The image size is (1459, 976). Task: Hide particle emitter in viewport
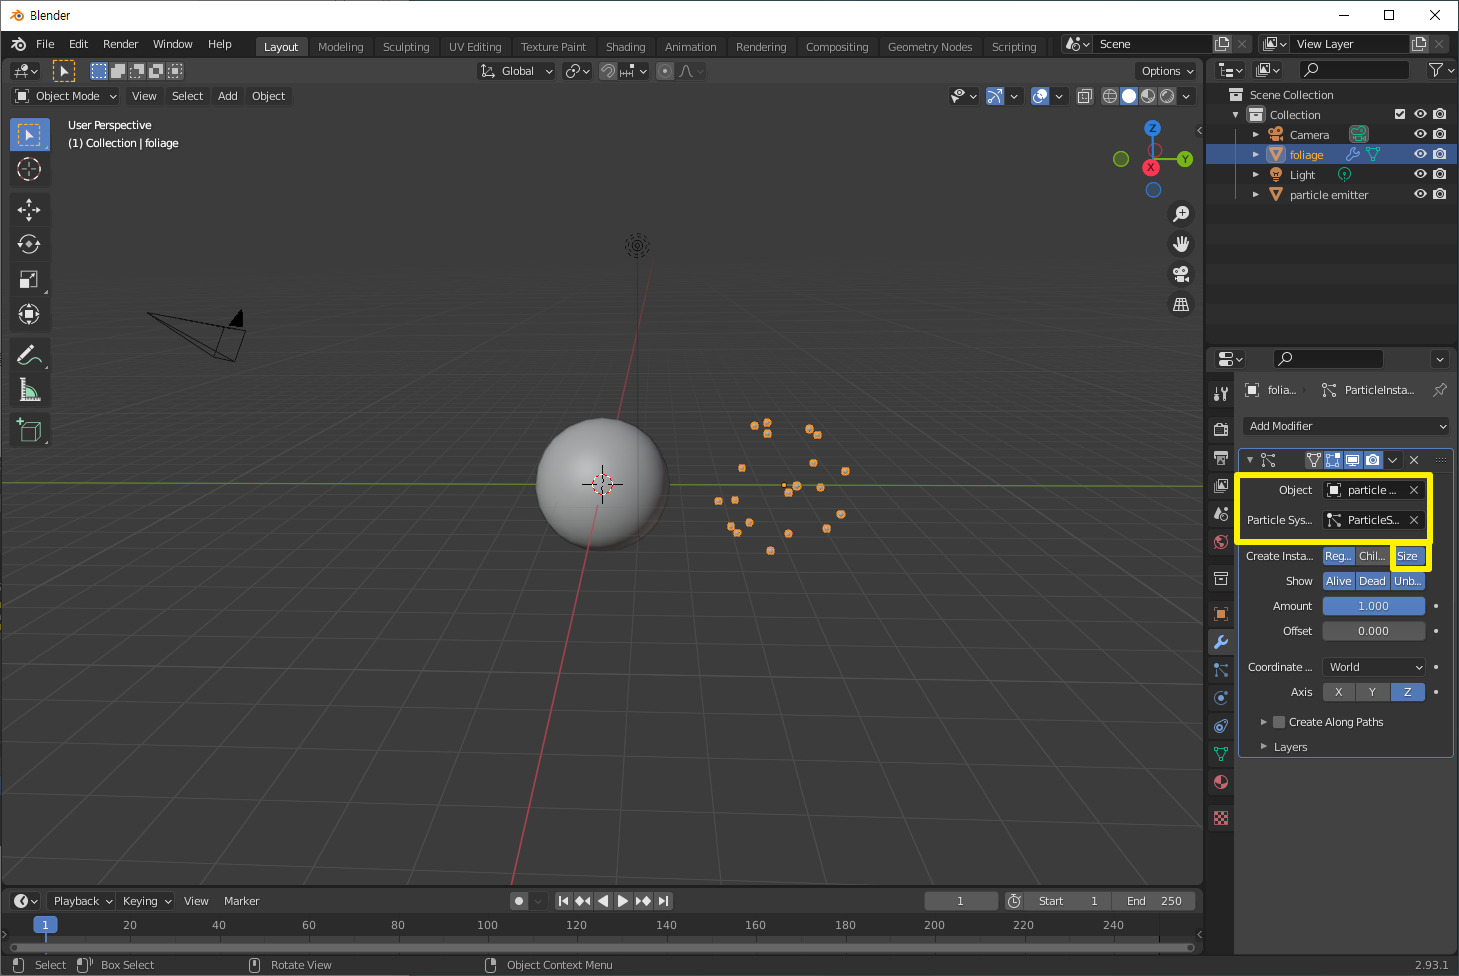click(x=1420, y=194)
